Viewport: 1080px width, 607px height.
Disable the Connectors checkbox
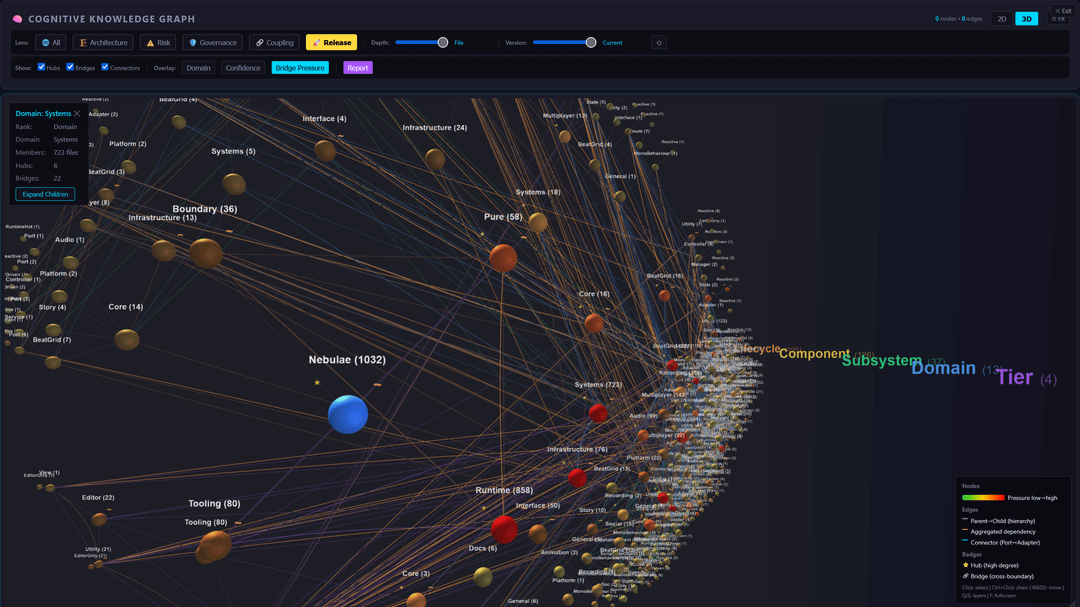(105, 68)
